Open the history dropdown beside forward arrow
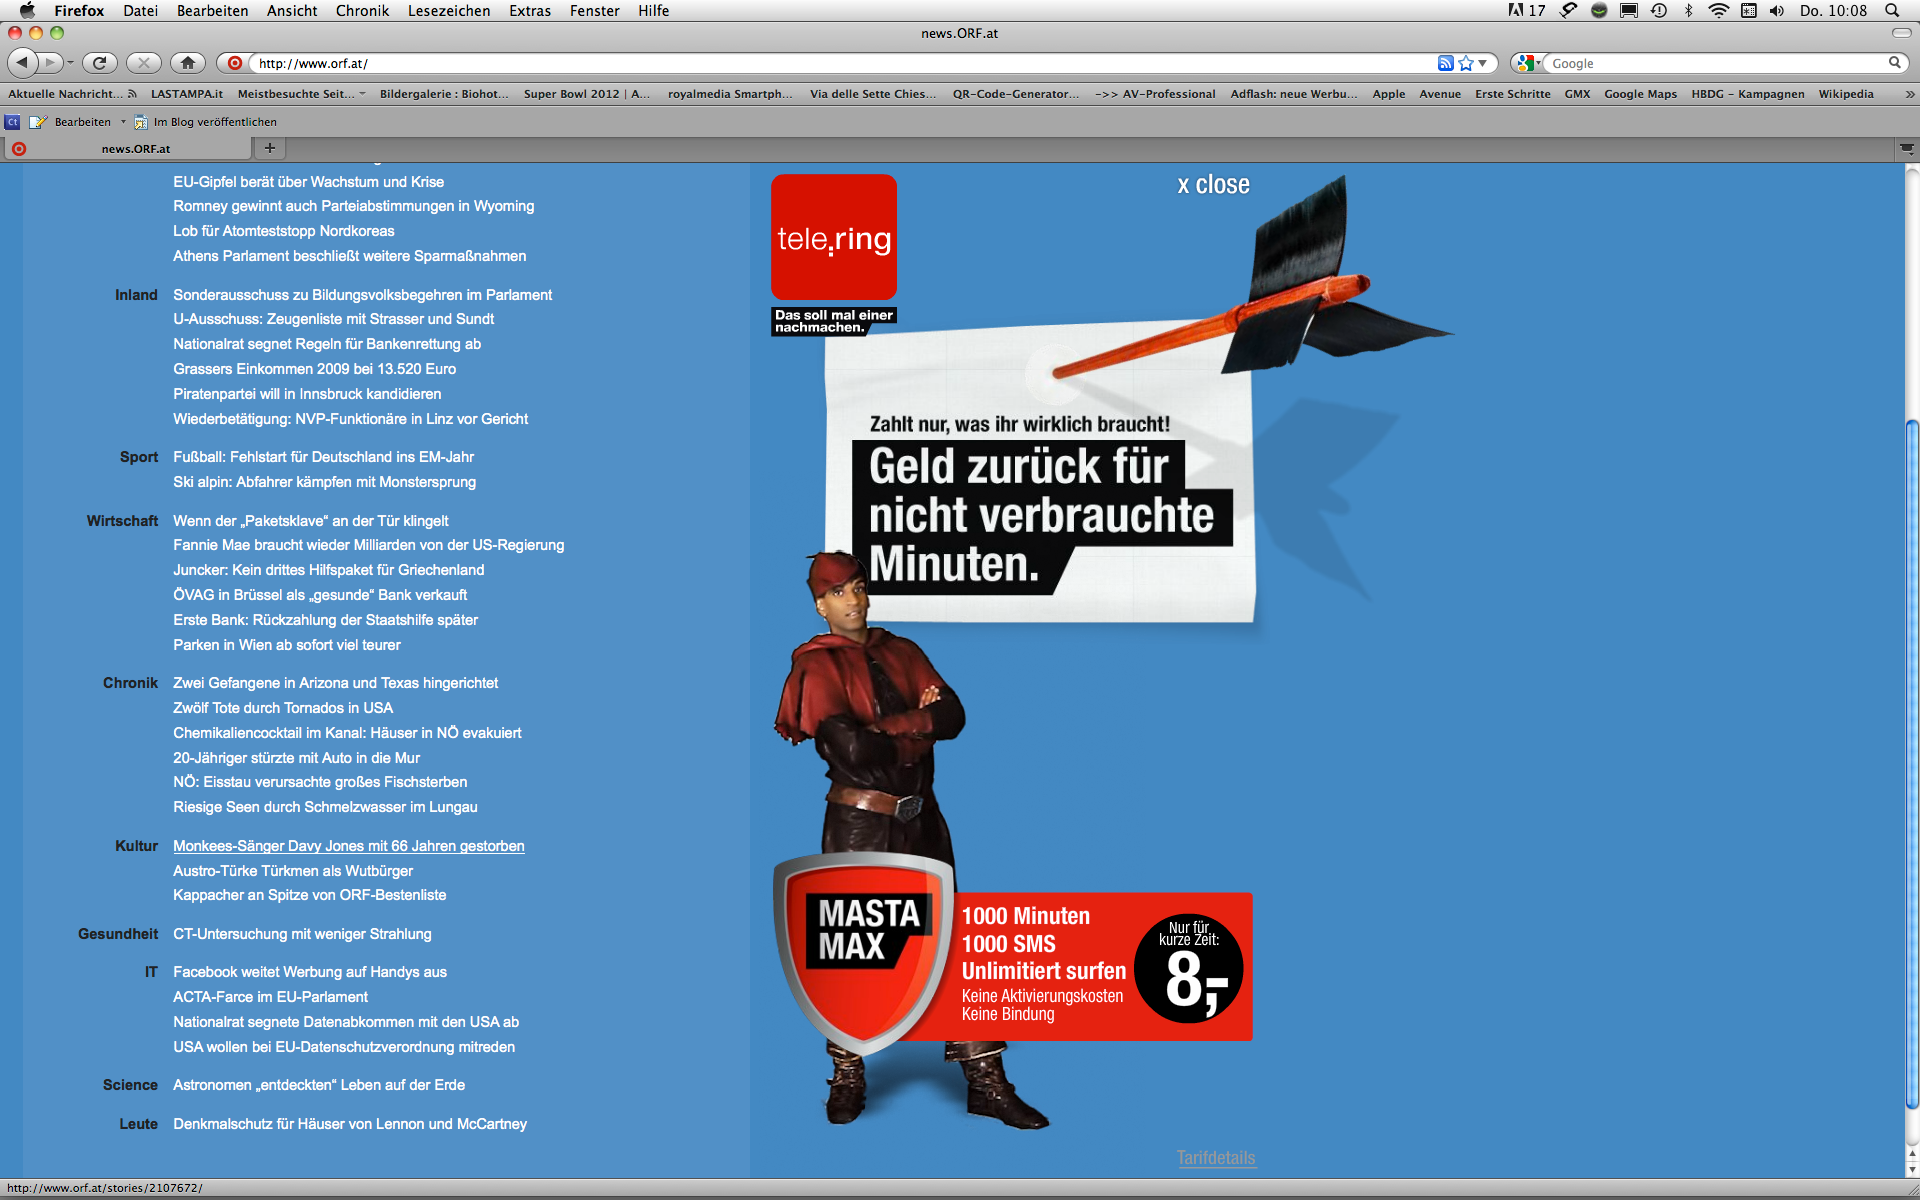The width and height of the screenshot is (1920, 1200). pyautogui.click(x=70, y=63)
